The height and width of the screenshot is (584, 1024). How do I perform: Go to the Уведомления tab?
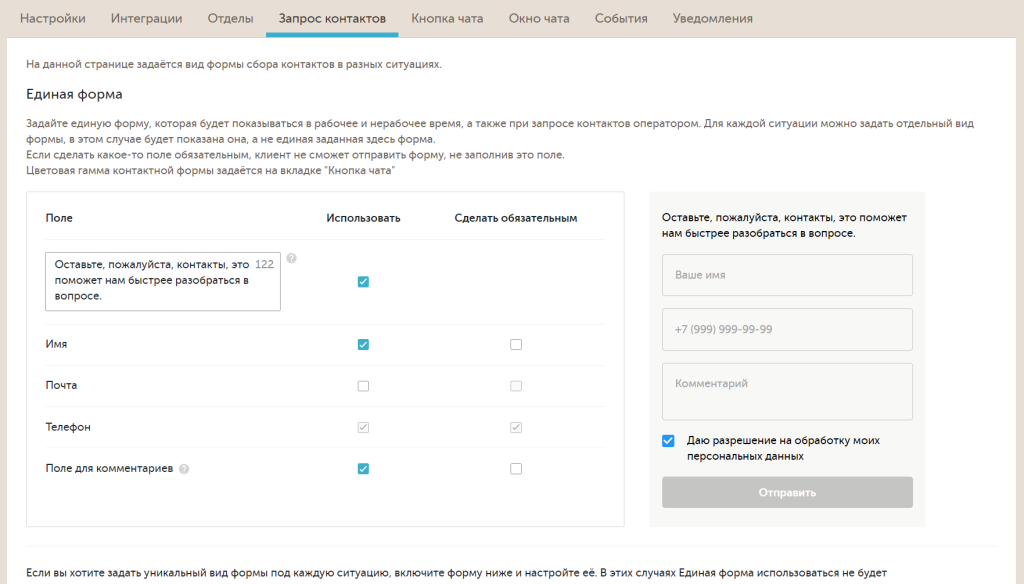pyautogui.click(x=712, y=18)
